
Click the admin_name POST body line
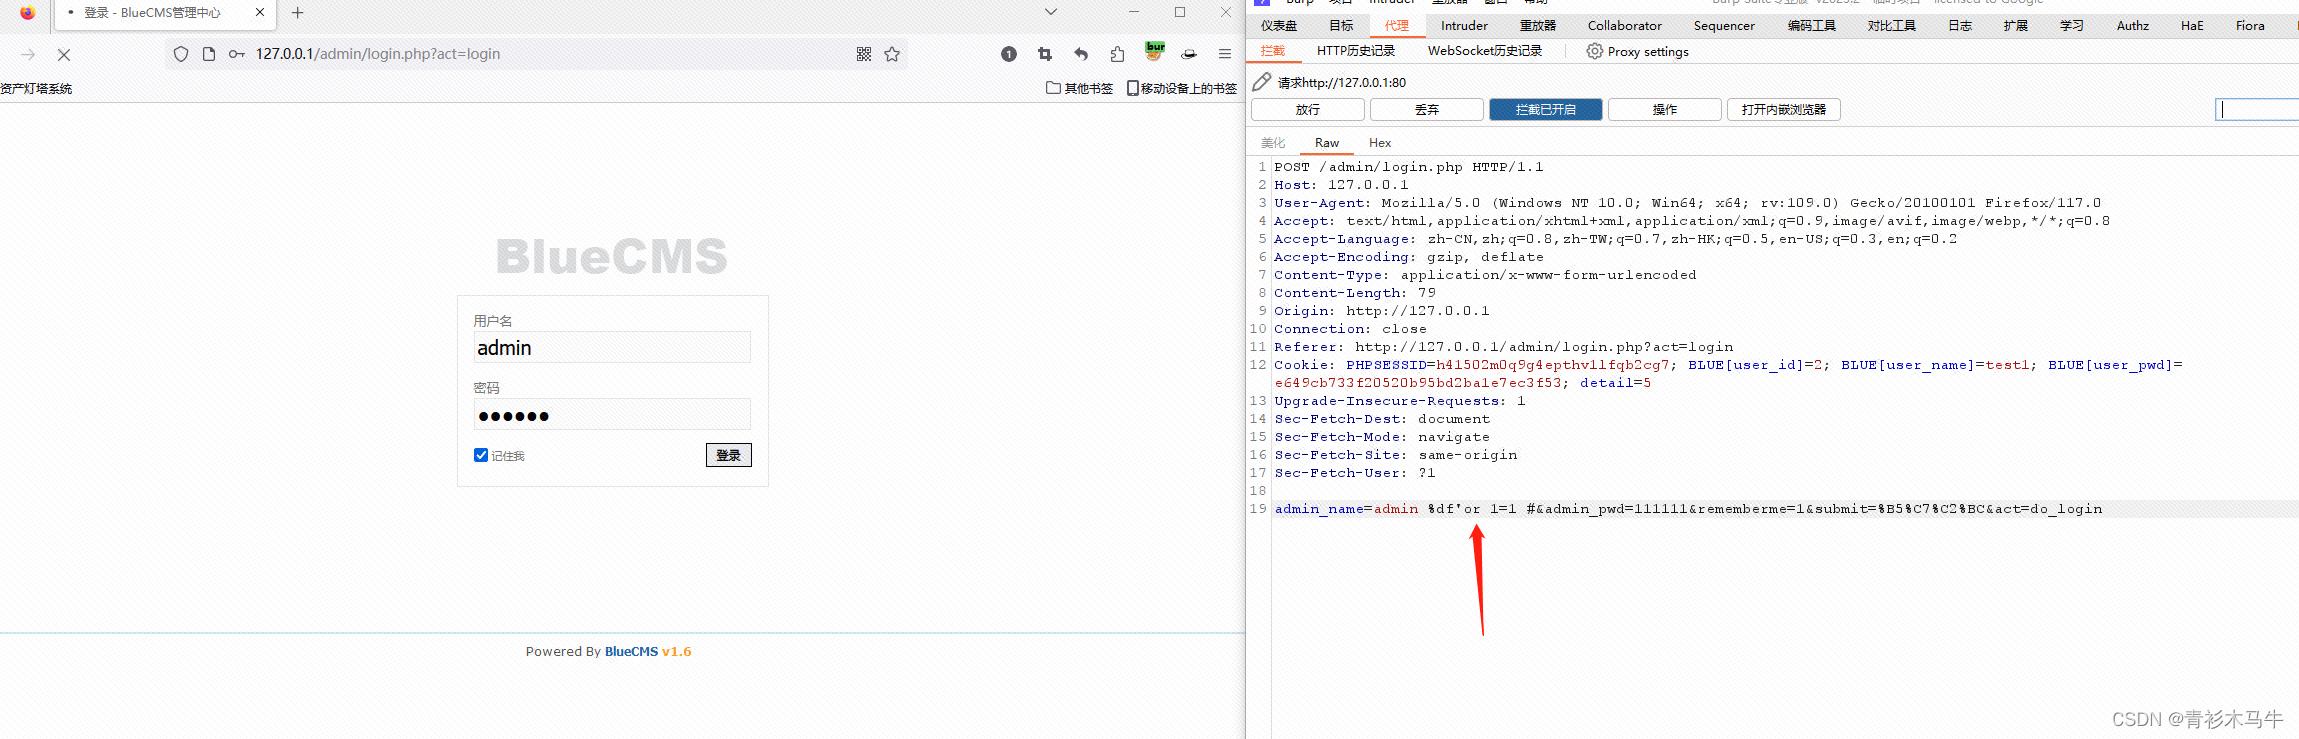click(x=1688, y=509)
